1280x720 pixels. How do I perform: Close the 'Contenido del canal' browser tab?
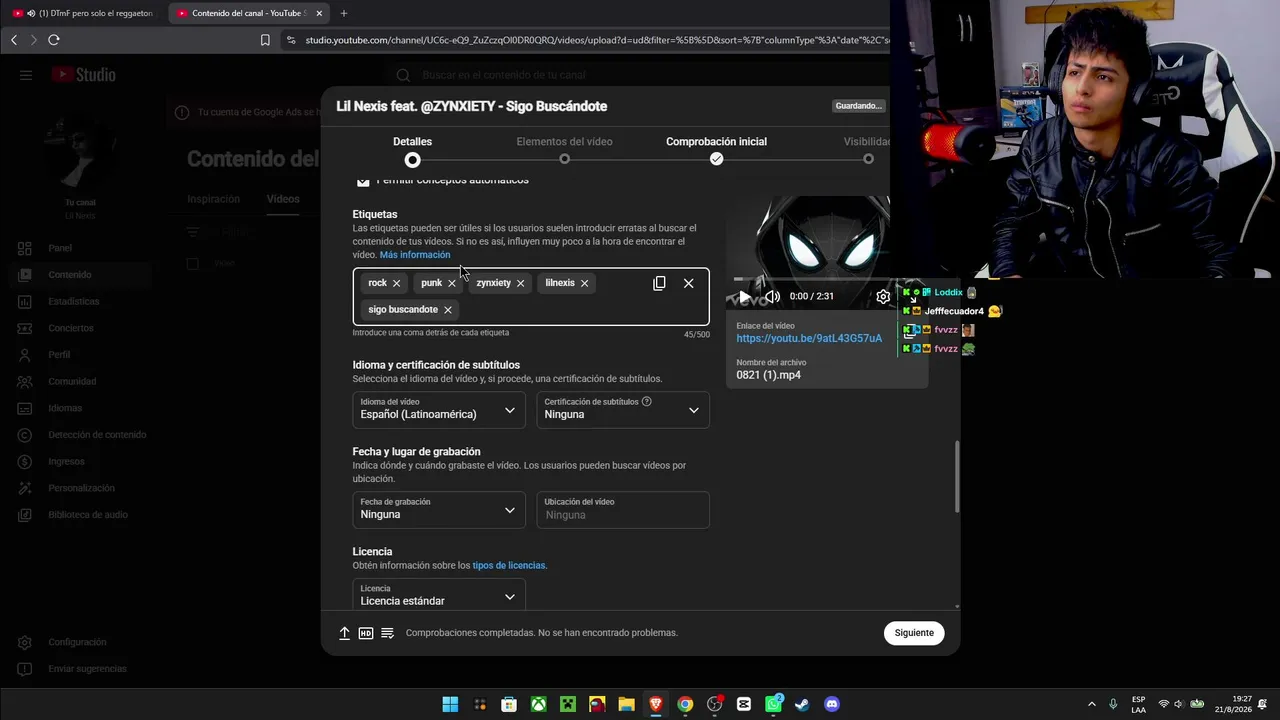coord(319,13)
